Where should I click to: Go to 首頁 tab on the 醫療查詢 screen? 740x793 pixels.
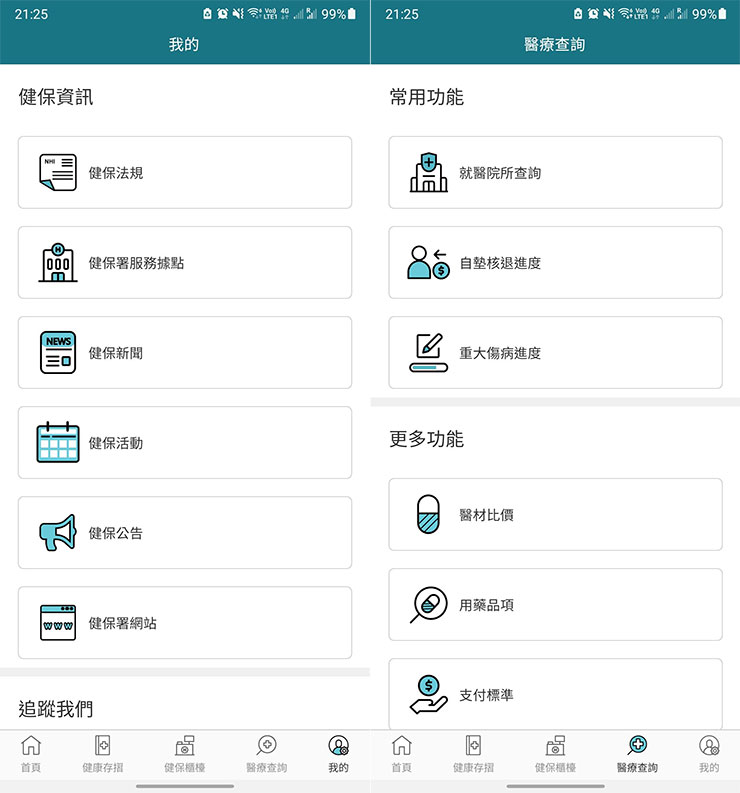pos(401,754)
